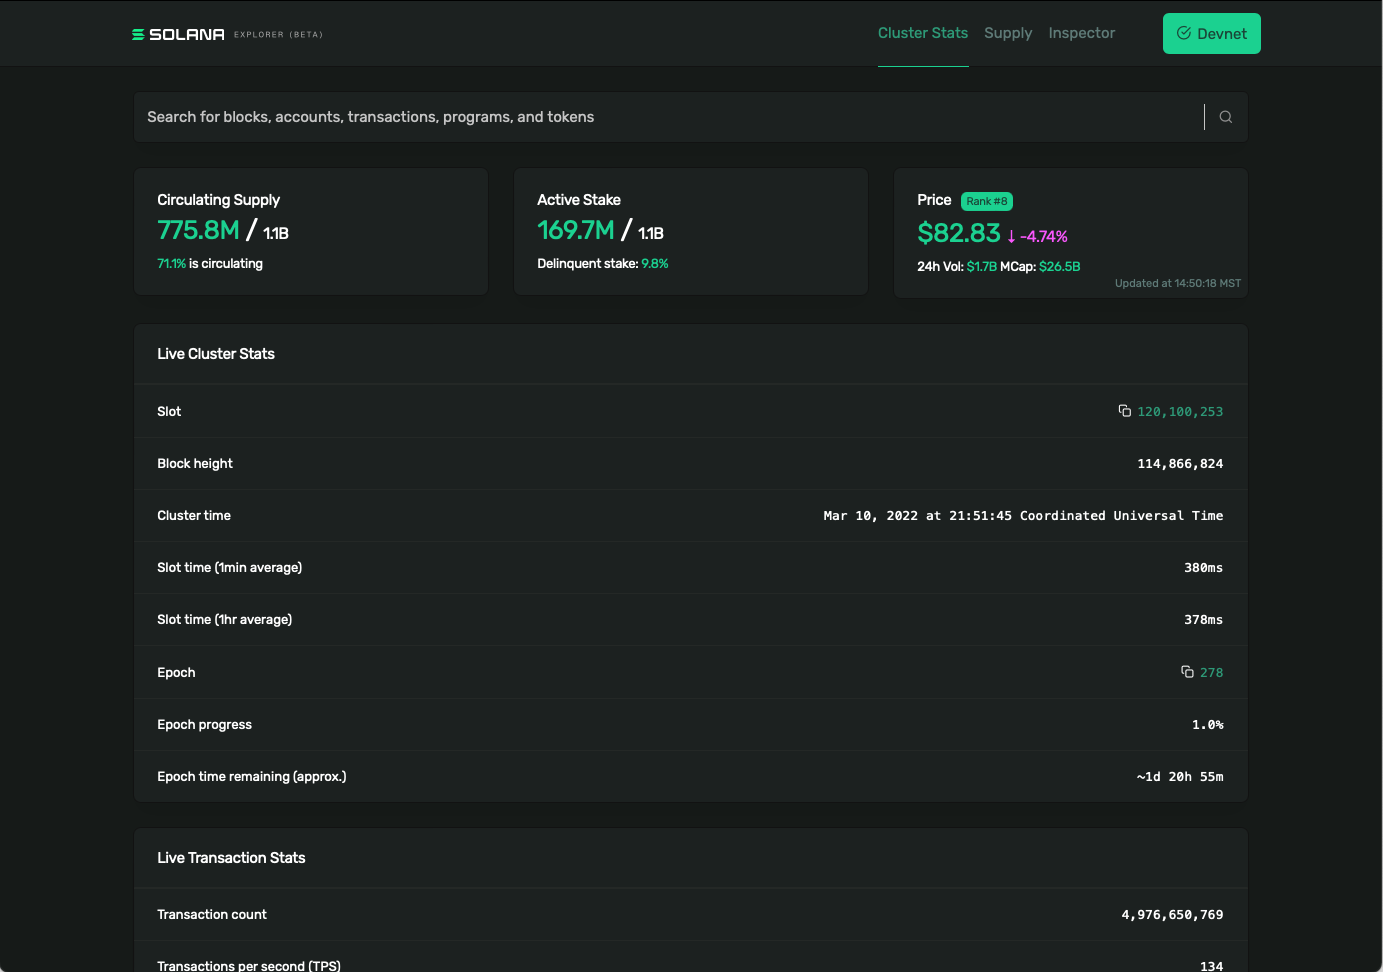Click the epoch progress 1.0% value
The height and width of the screenshot is (972, 1383).
coord(1207,724)
